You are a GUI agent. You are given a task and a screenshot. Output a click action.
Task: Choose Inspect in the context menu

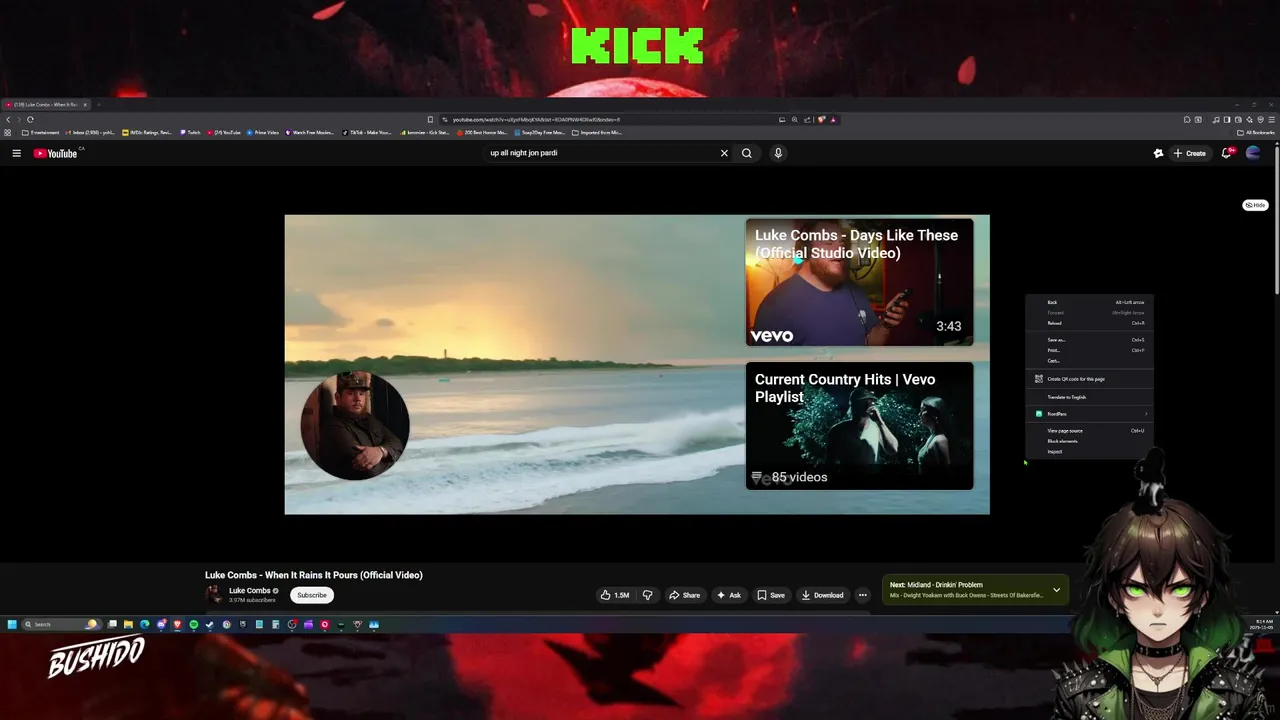pyautogui.click(x=1090, y=452)
